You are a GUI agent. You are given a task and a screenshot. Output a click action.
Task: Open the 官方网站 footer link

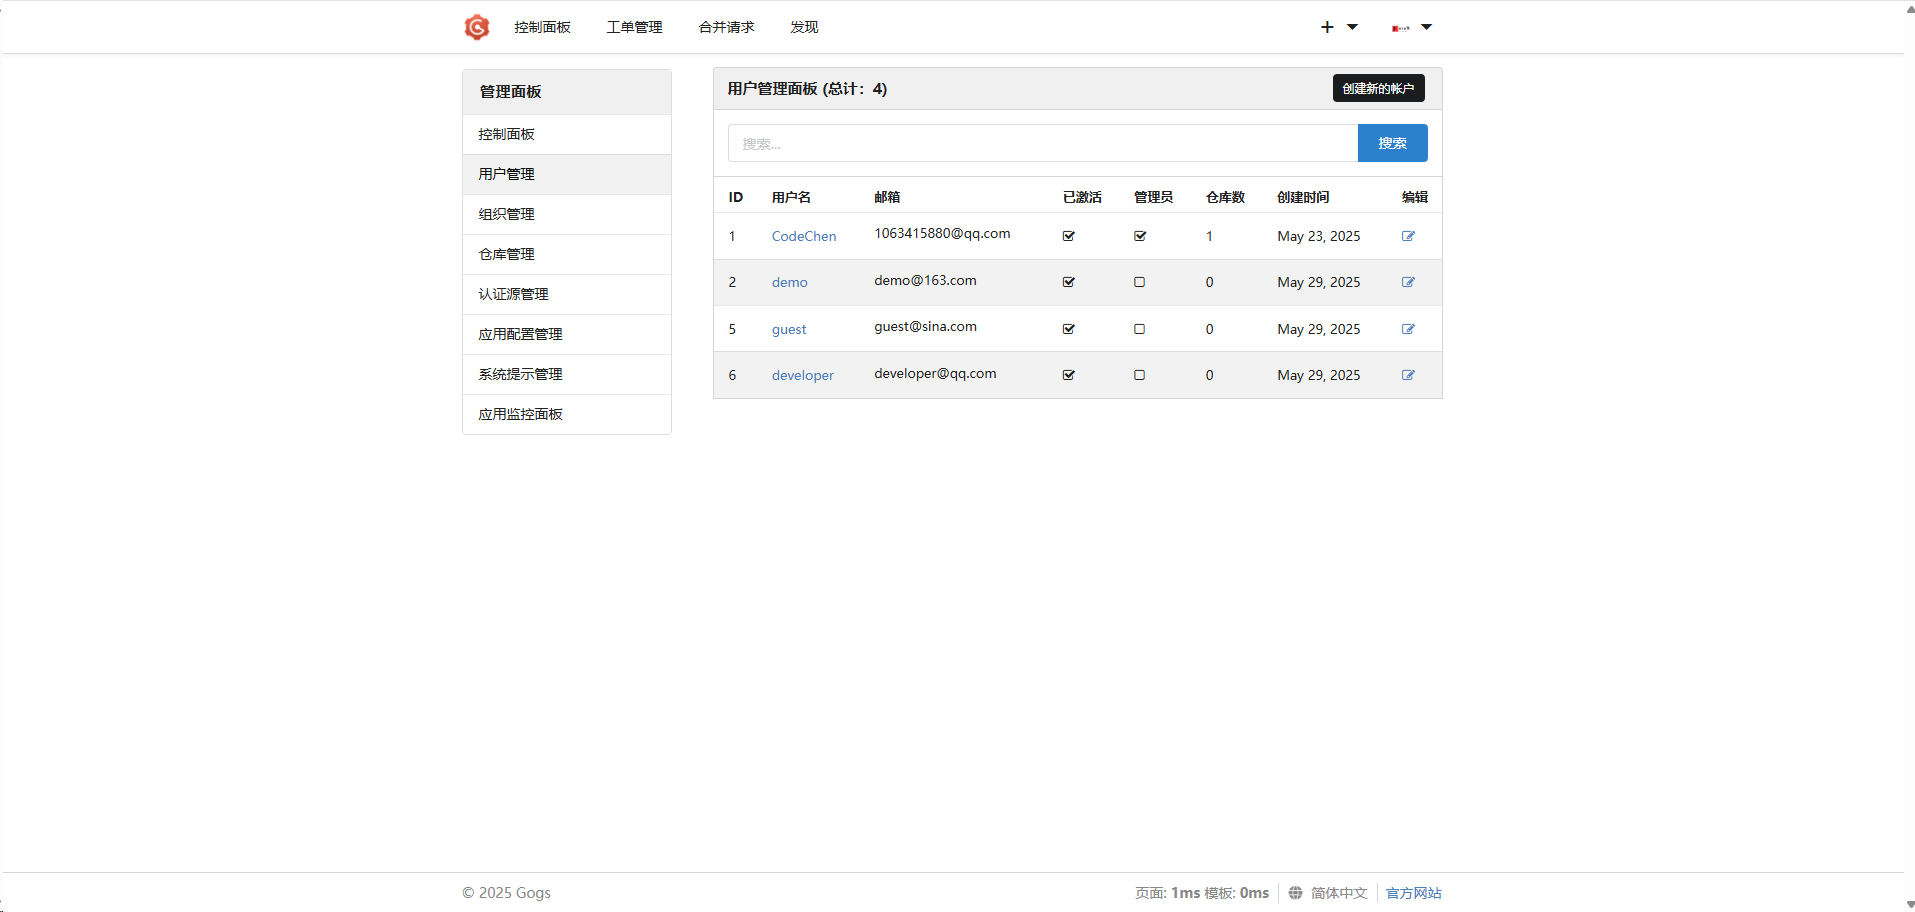coord(1413,893)
